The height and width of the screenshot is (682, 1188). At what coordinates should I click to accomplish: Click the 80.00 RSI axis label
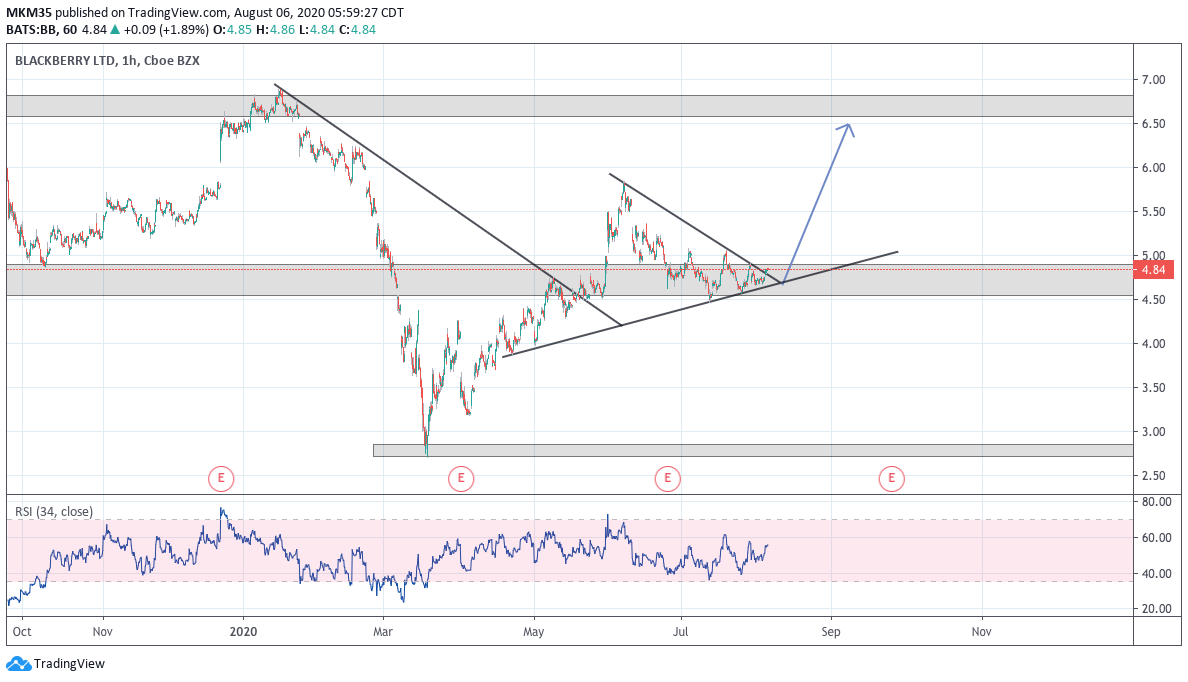[1156, 502]
